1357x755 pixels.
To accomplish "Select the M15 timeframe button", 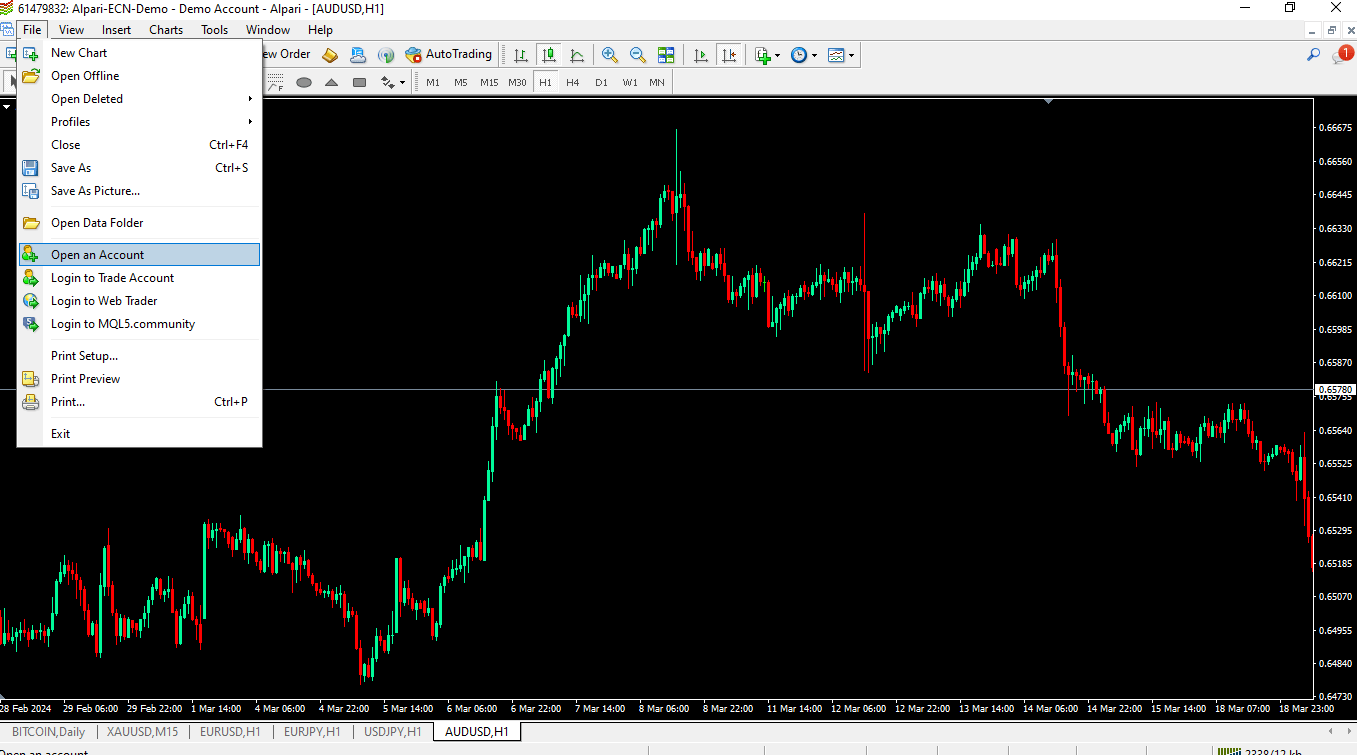I will tap(489, 82).
